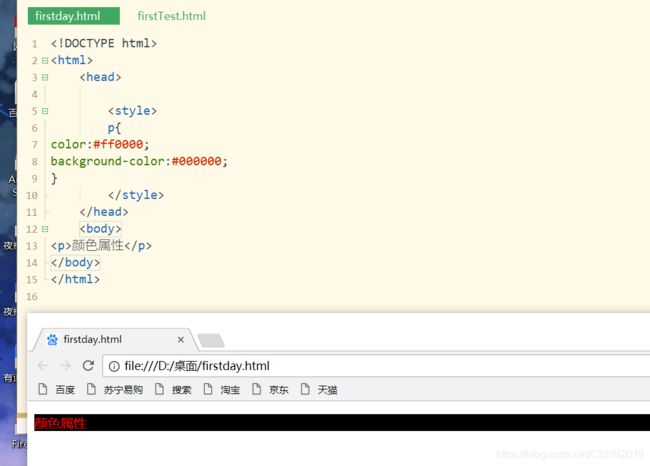Viewport: 650px width, 466px height.
Task: Click the closing </body> tag line
Action: coord(75,263)
